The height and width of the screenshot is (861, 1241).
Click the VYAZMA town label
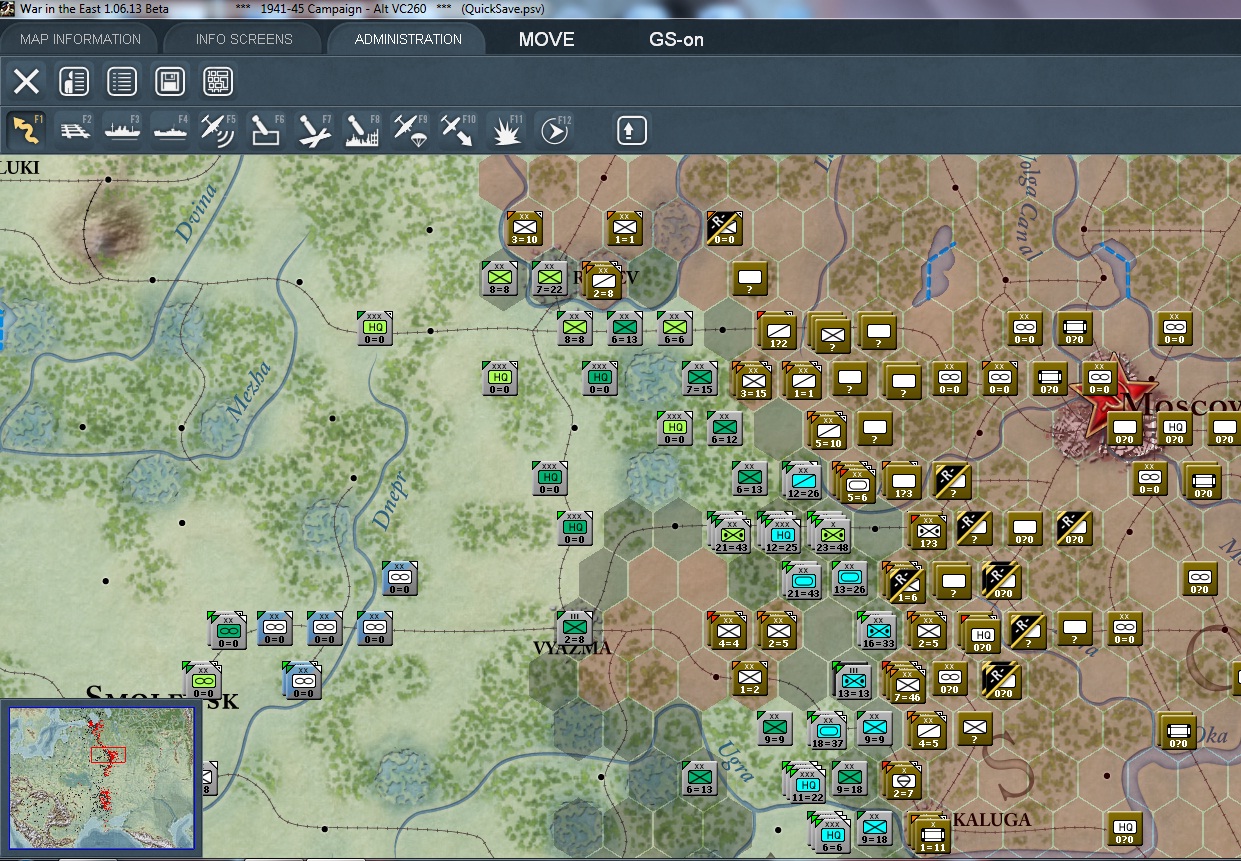pyautogui.click(x=572, y=648)
